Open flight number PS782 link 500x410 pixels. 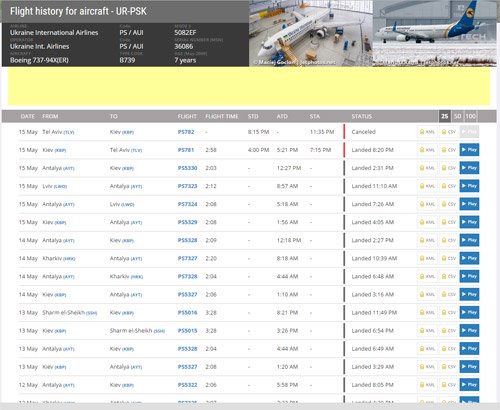[x=186, y=132]
